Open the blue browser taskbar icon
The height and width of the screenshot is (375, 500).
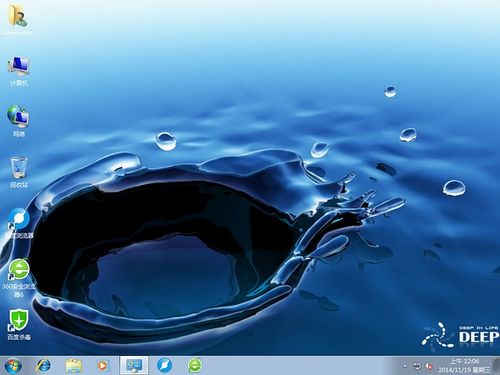164,366
